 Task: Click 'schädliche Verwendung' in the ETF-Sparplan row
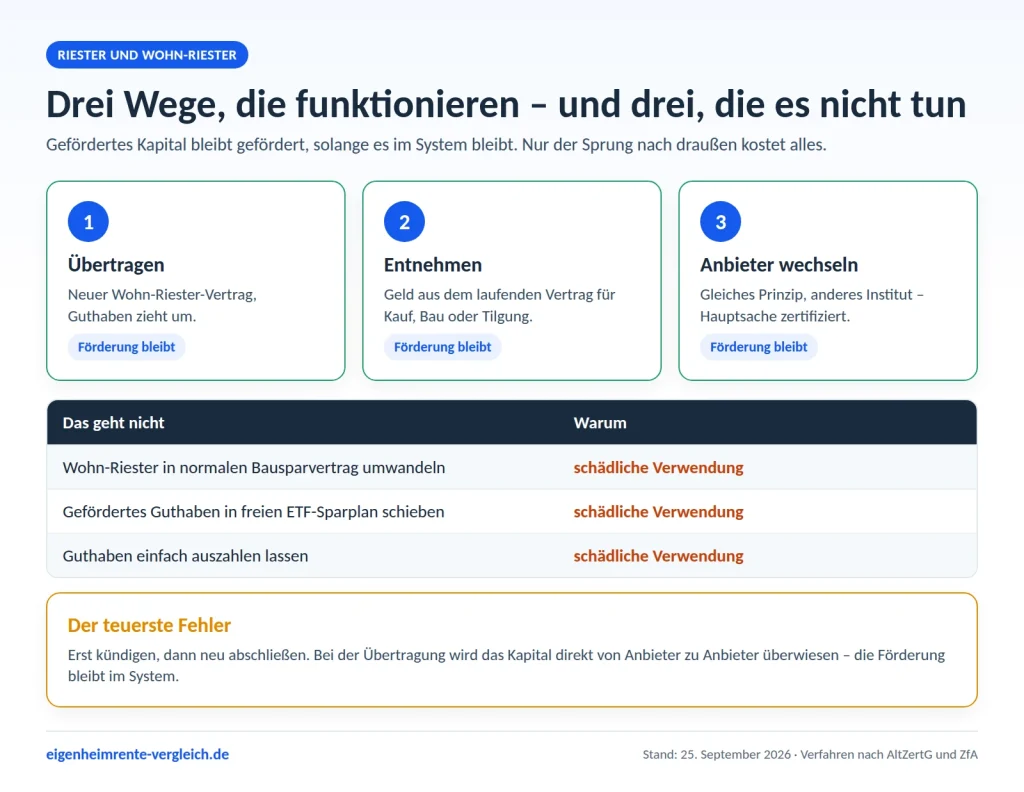[x=658, y=512]
